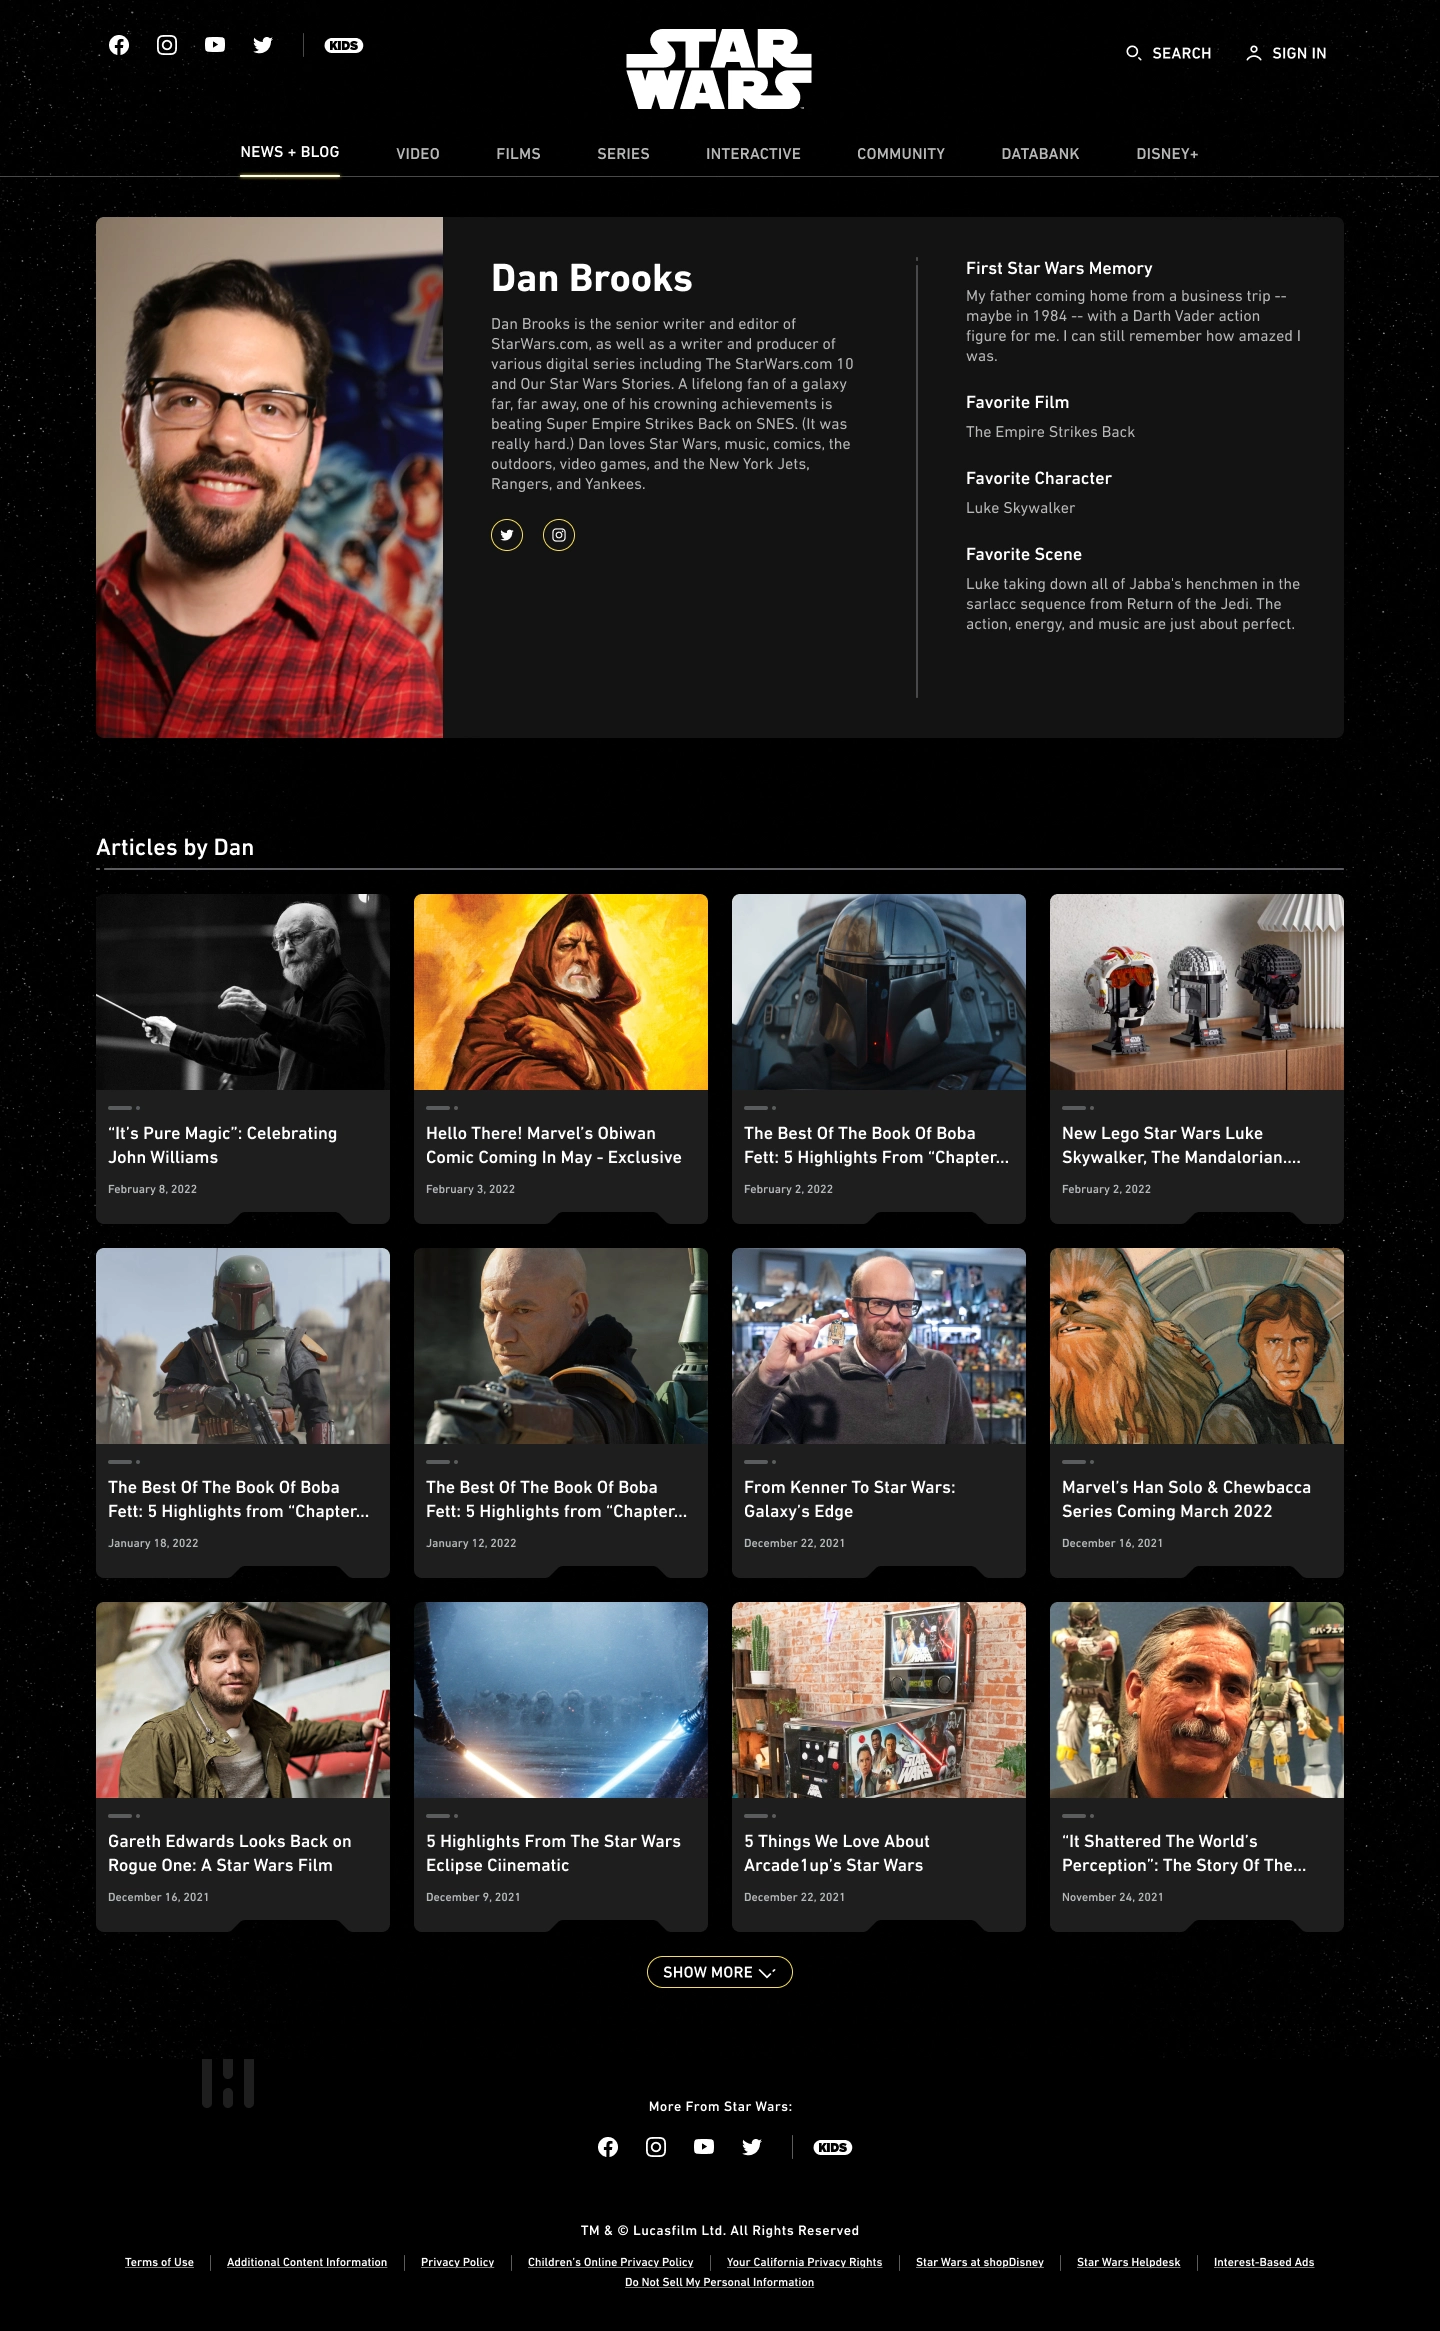
Task: Click the Star Wars logo
Action: click(719, 69)
